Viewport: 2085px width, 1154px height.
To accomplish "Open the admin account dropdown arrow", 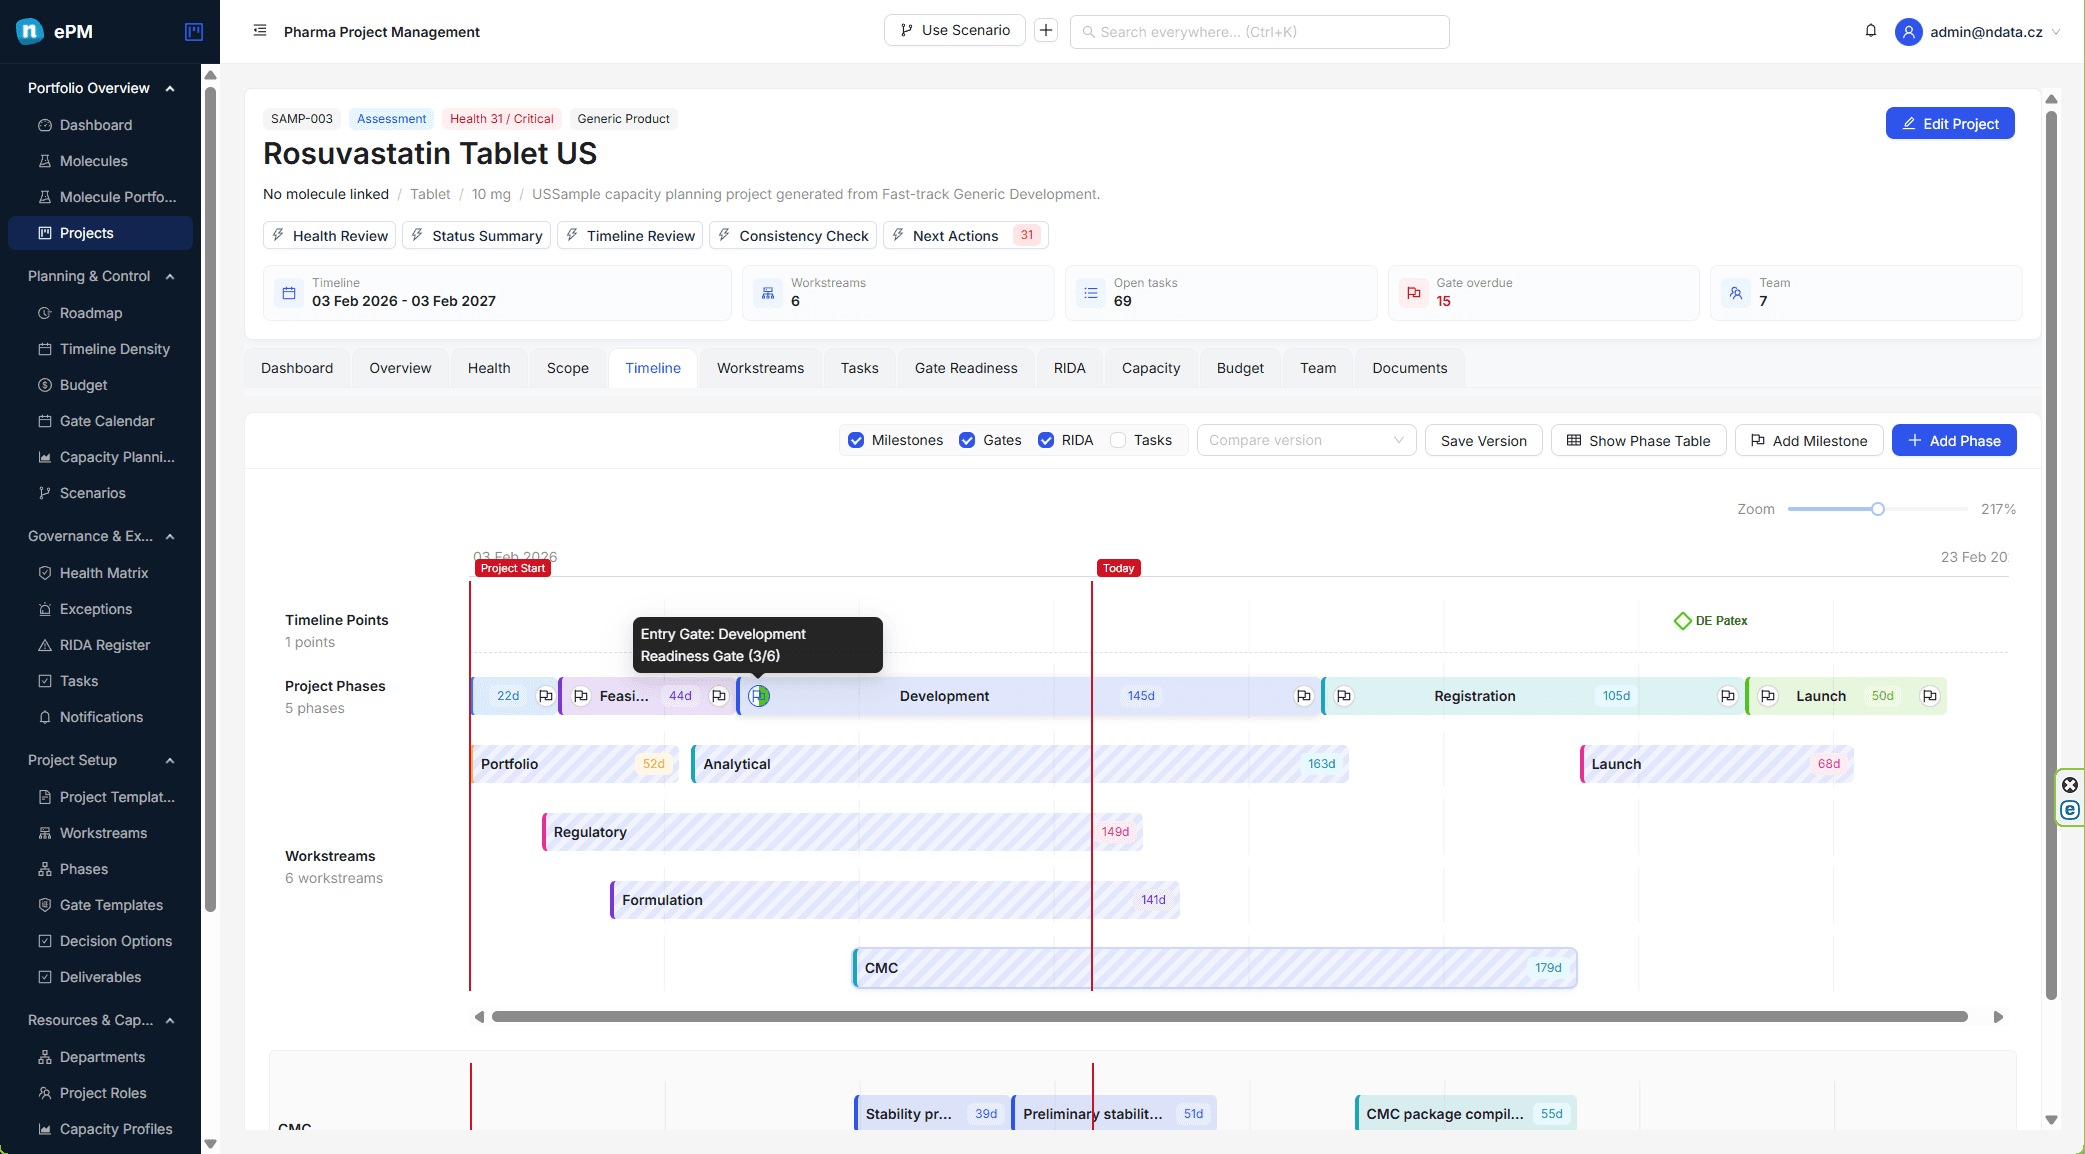I will (x=2056, y=32).
